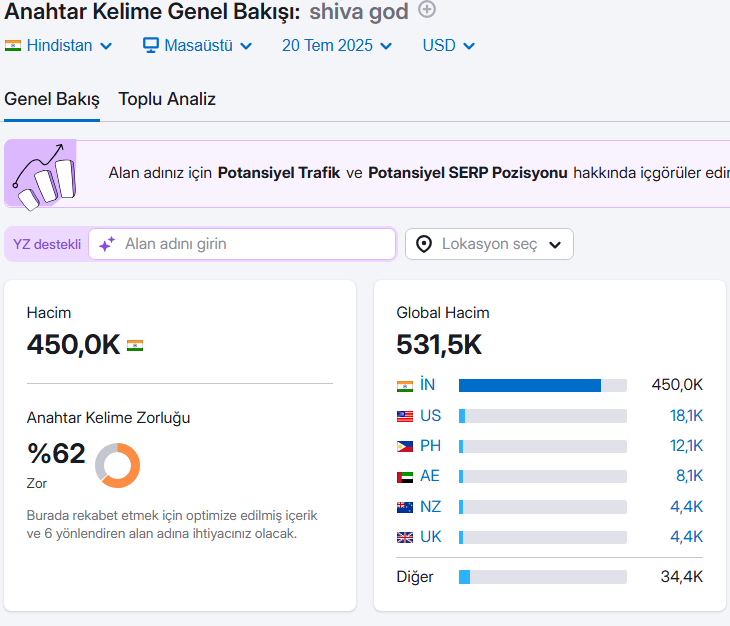Click the growth chart illustration in banner
The image size is (730, 626).
[41, 174]
